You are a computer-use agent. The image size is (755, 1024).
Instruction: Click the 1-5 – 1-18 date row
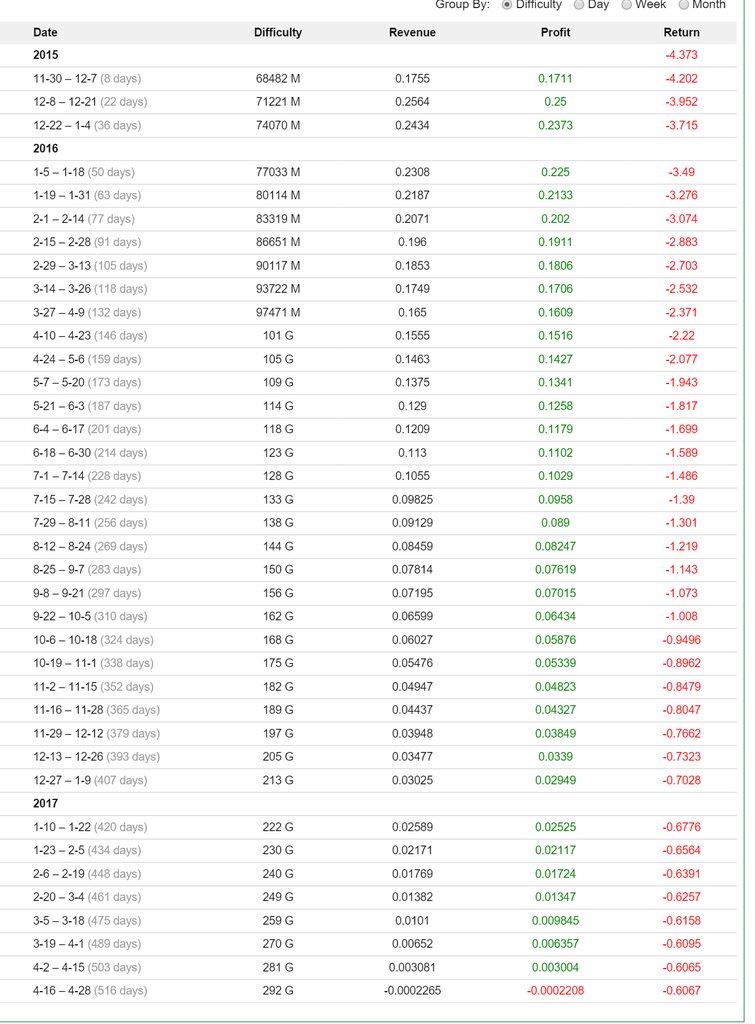(x=87, y=172)
